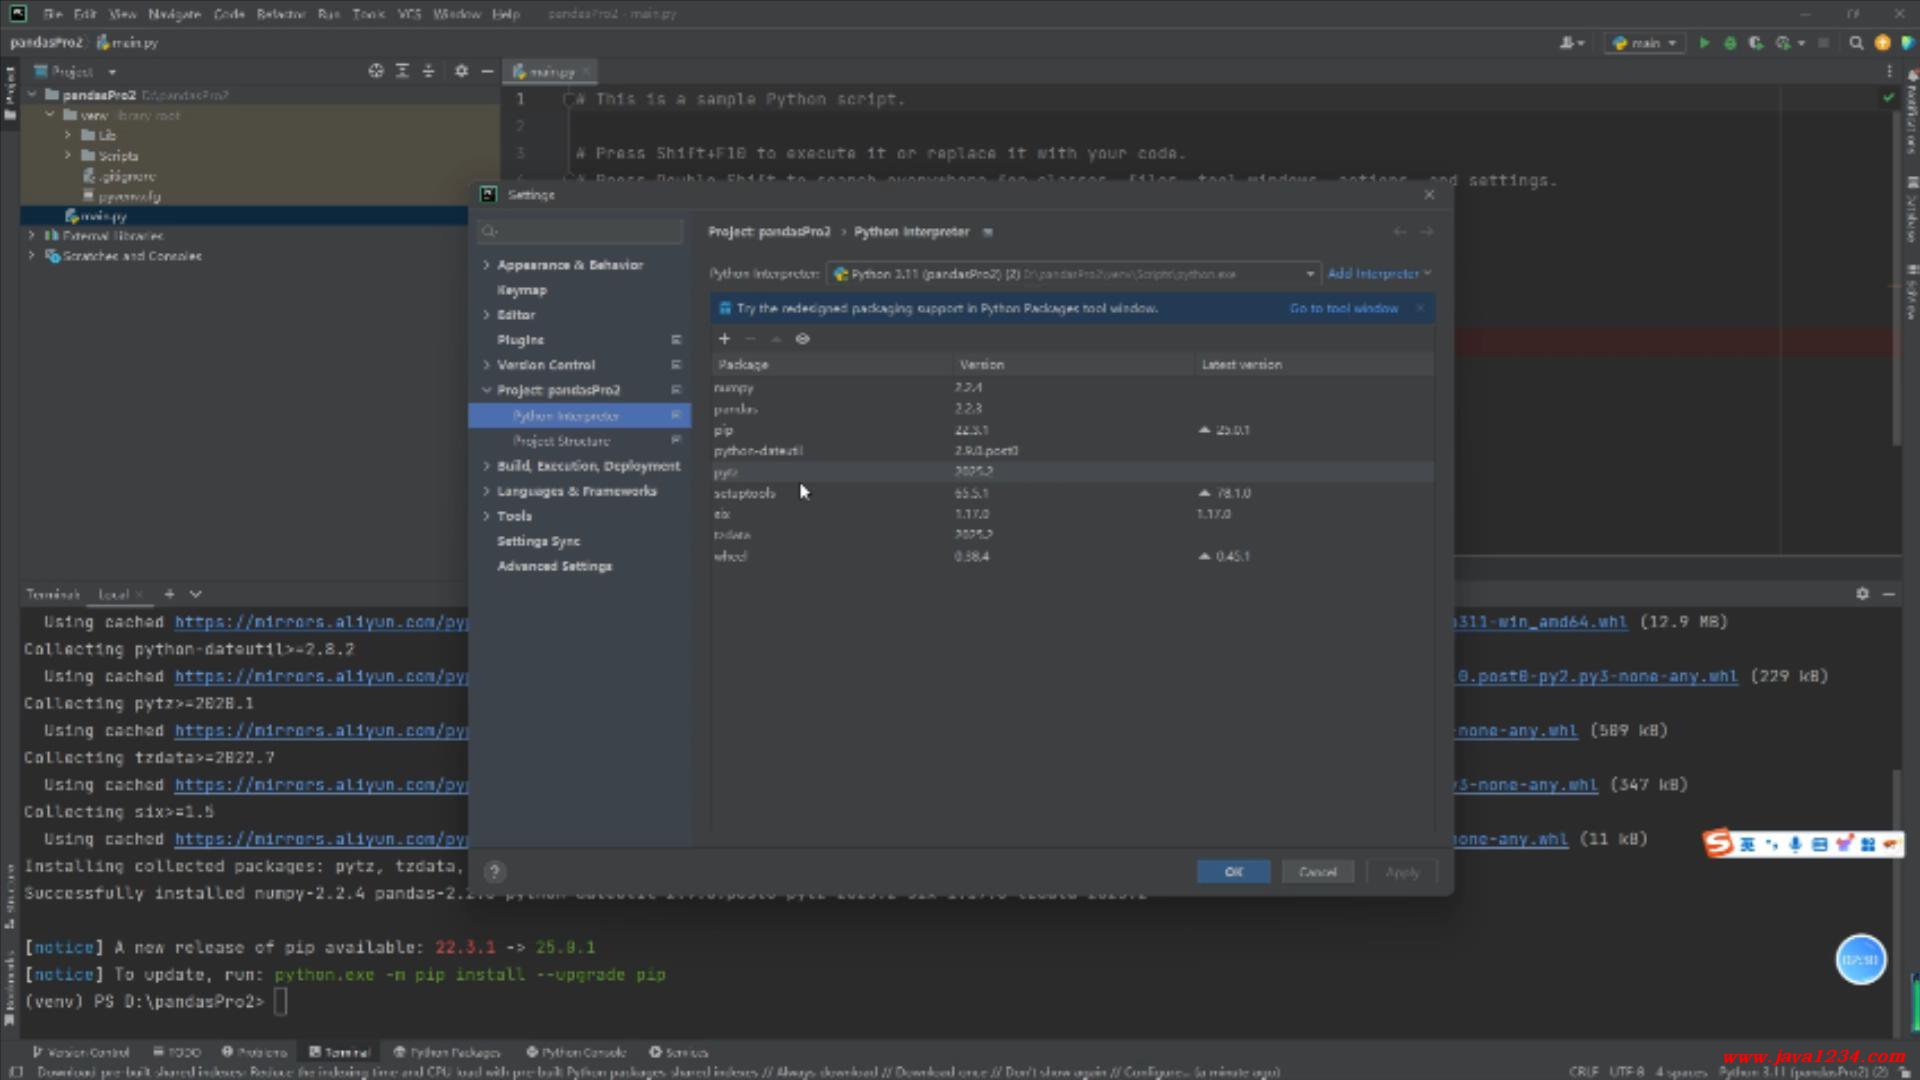This screenshot has width=1920, height=1080.
Task: Open Advanced Settings page
Action: coord(554,566)
